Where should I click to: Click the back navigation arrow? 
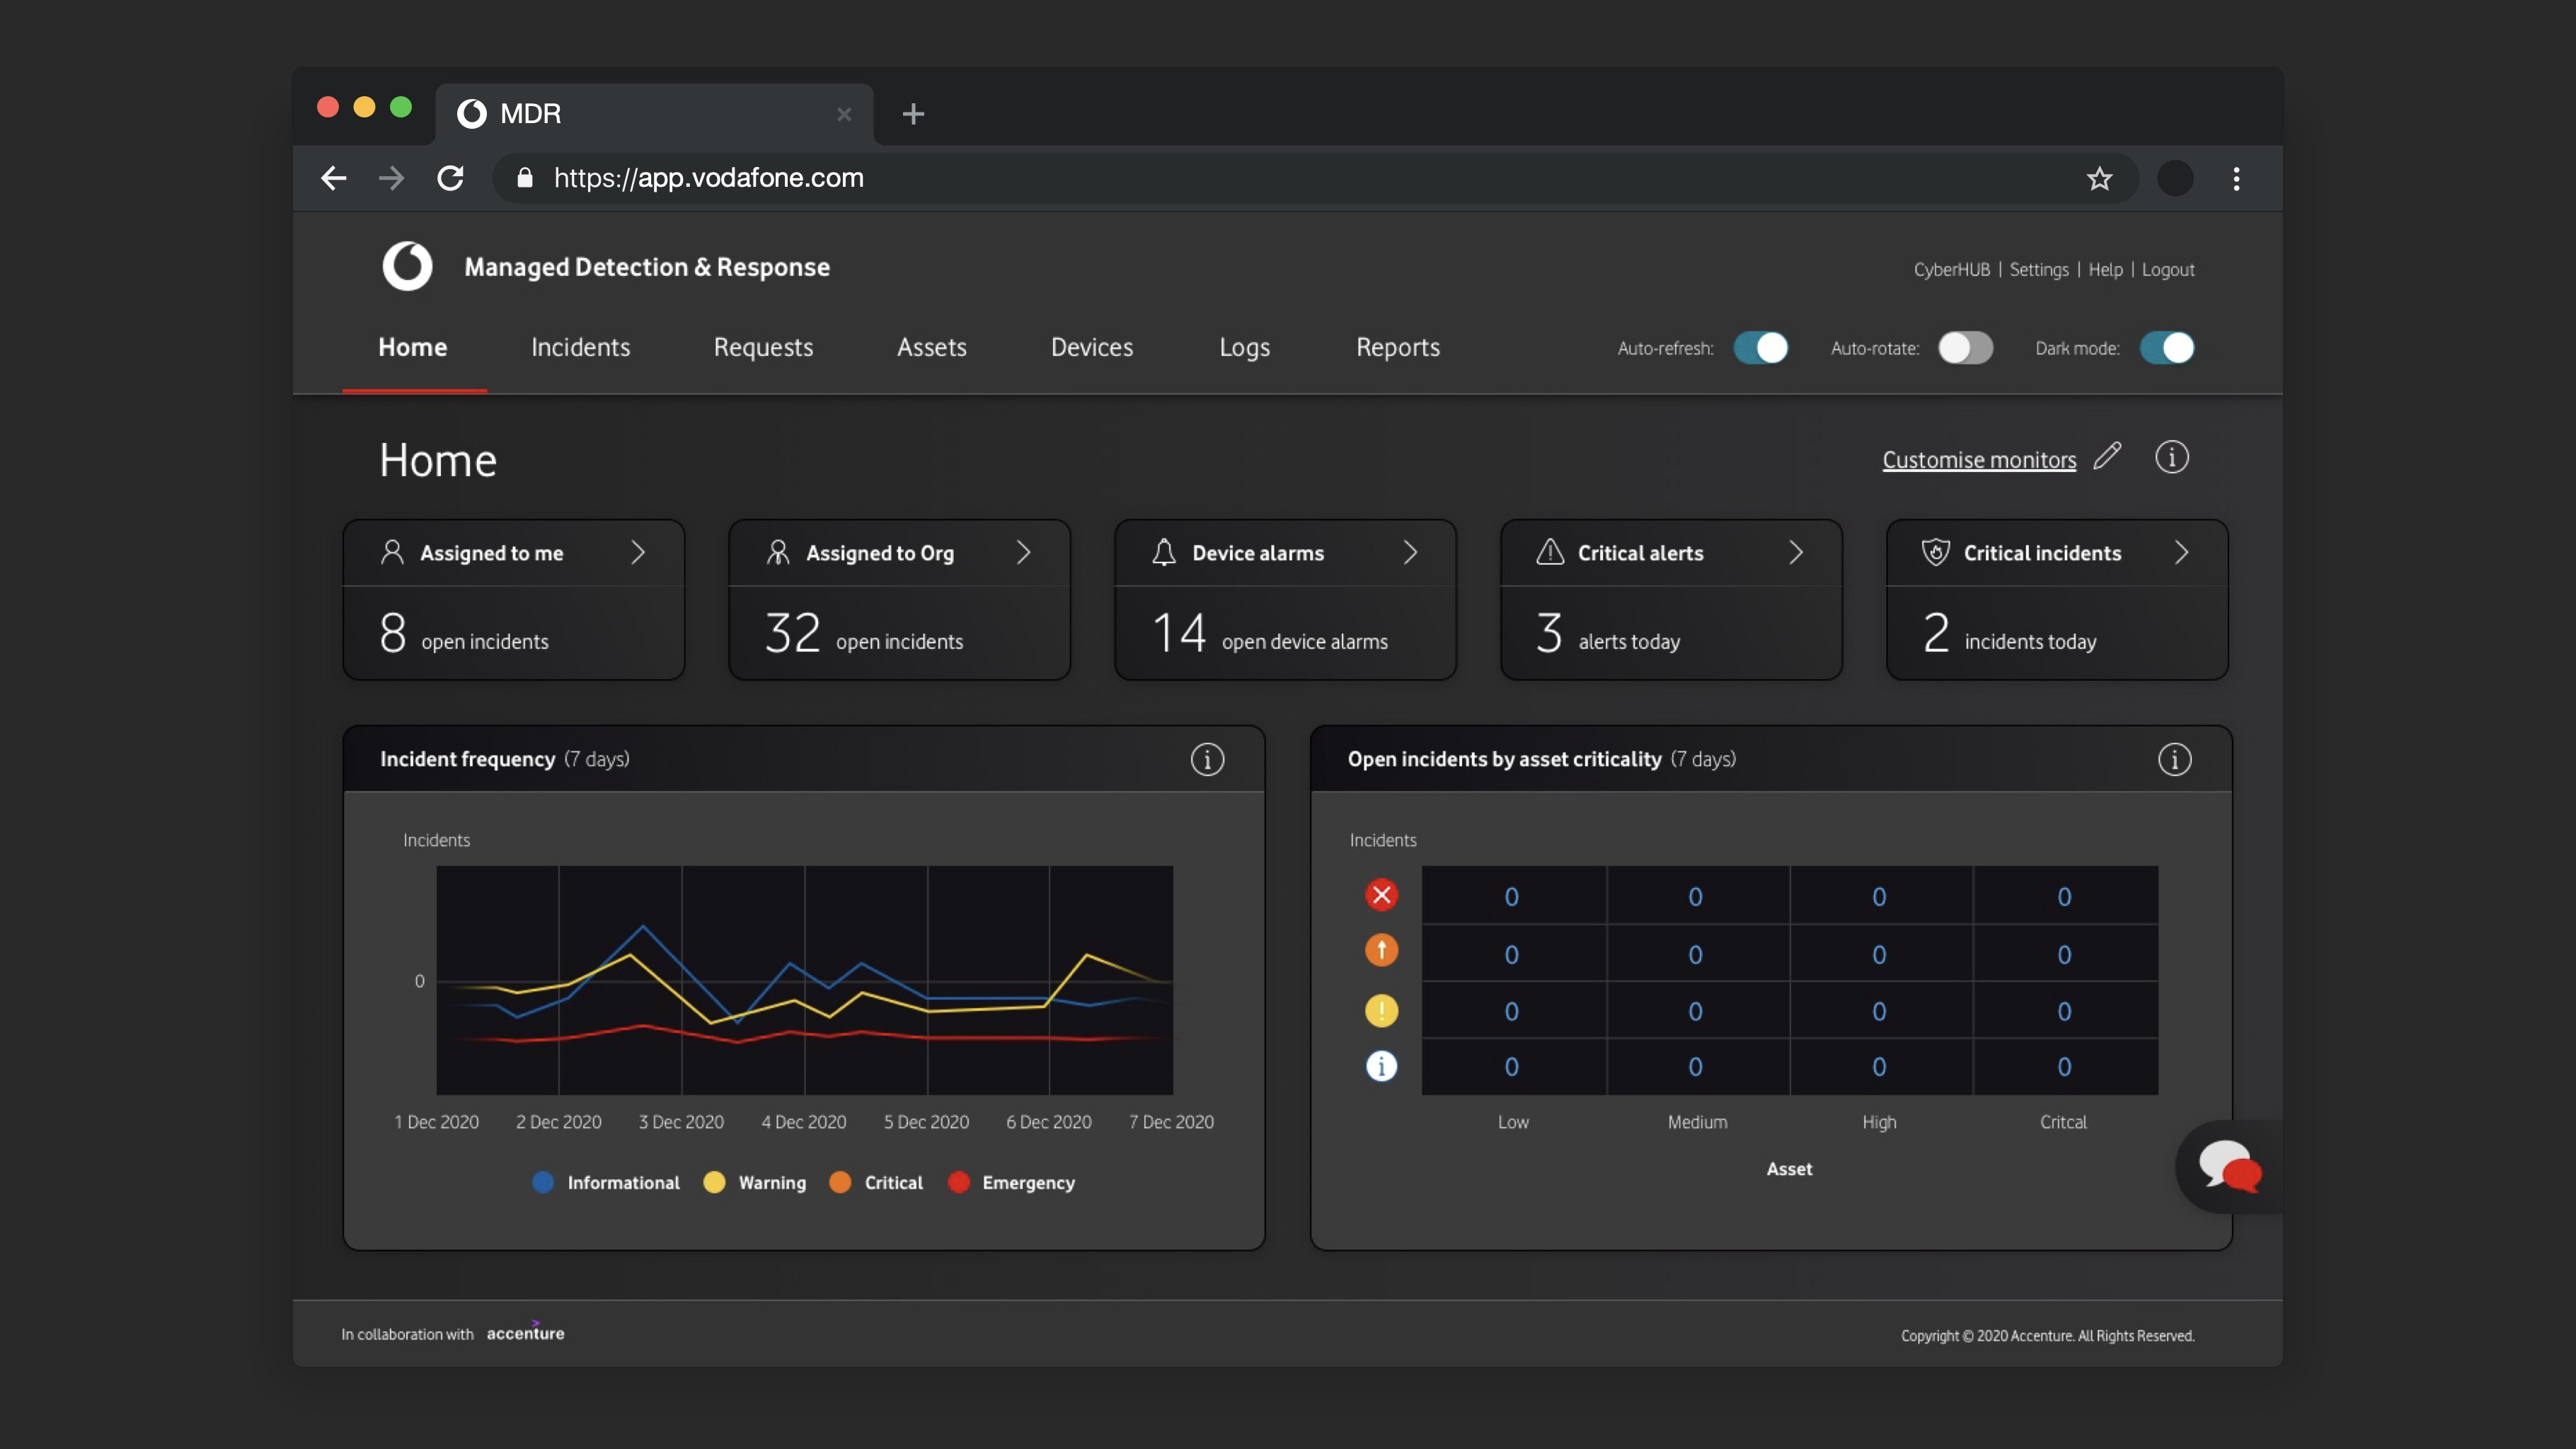(x=334, y=178)
